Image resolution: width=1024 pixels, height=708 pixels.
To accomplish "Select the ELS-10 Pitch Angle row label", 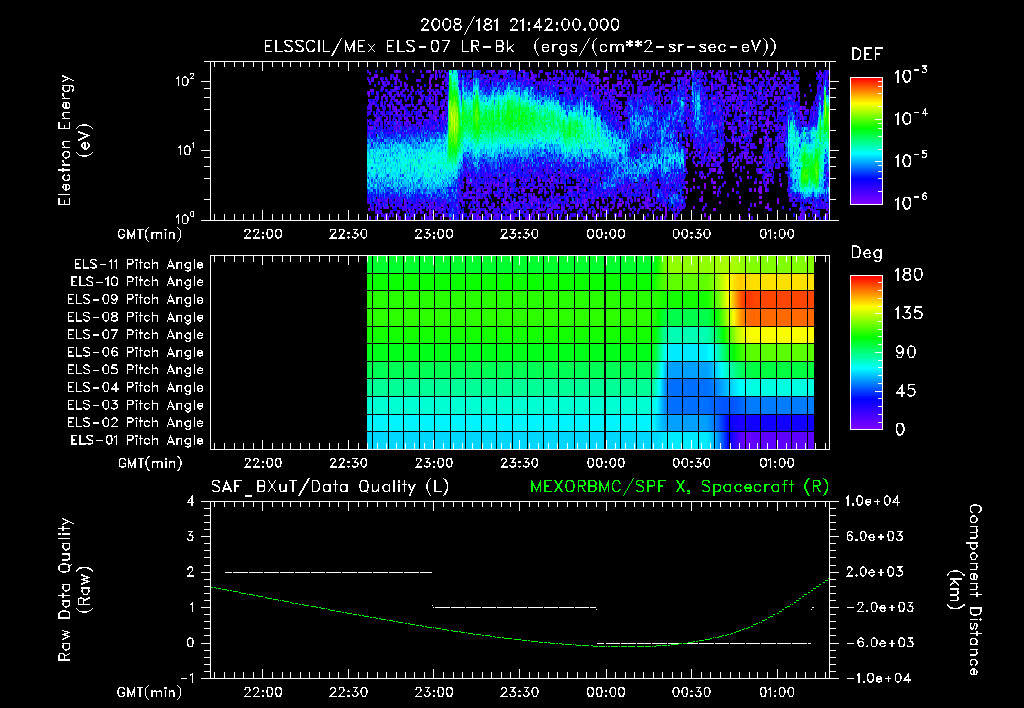I will tap(137, 282).
